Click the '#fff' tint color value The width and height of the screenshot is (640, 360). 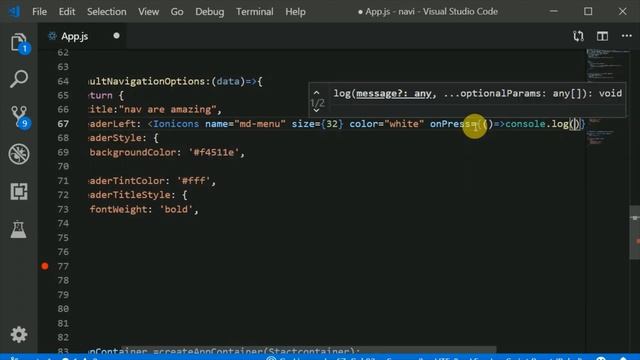193,181
